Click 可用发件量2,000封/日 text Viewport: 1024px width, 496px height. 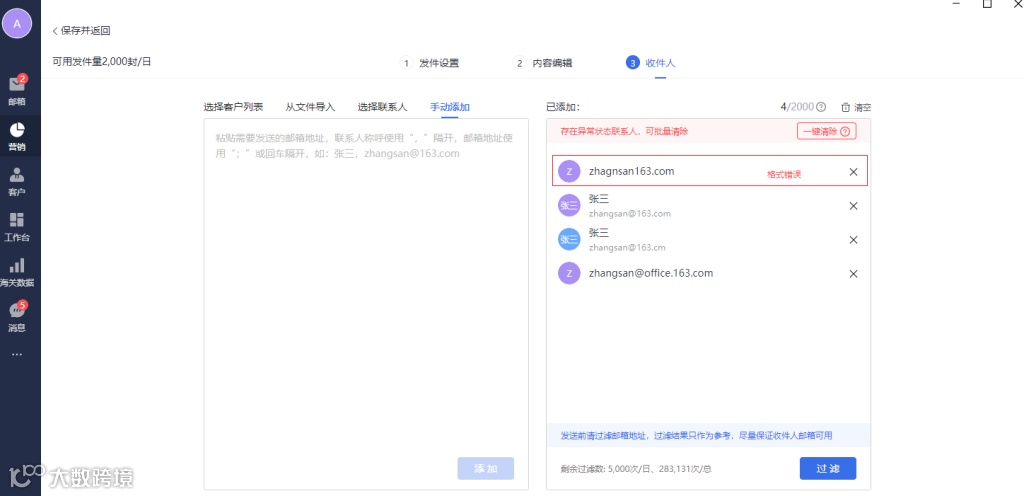[102, 62]
